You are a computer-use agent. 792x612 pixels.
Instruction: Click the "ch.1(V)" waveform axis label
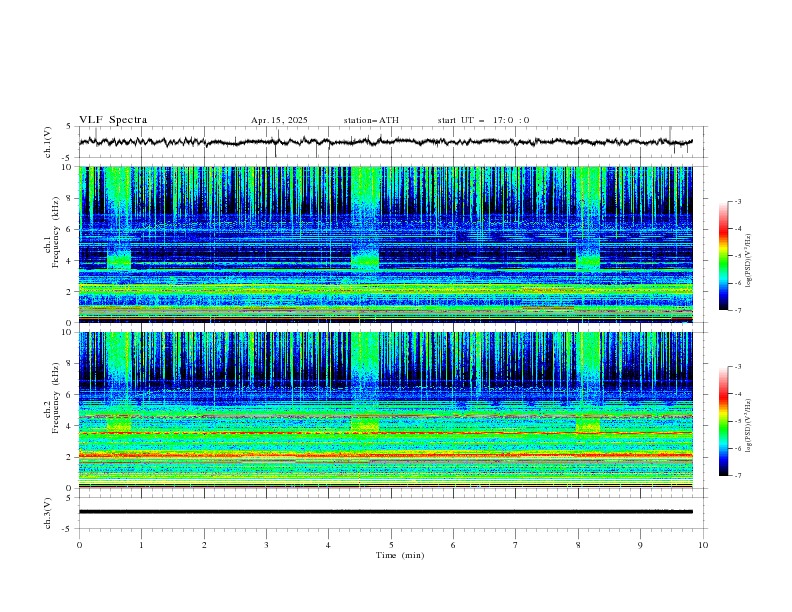click(47, 142)
